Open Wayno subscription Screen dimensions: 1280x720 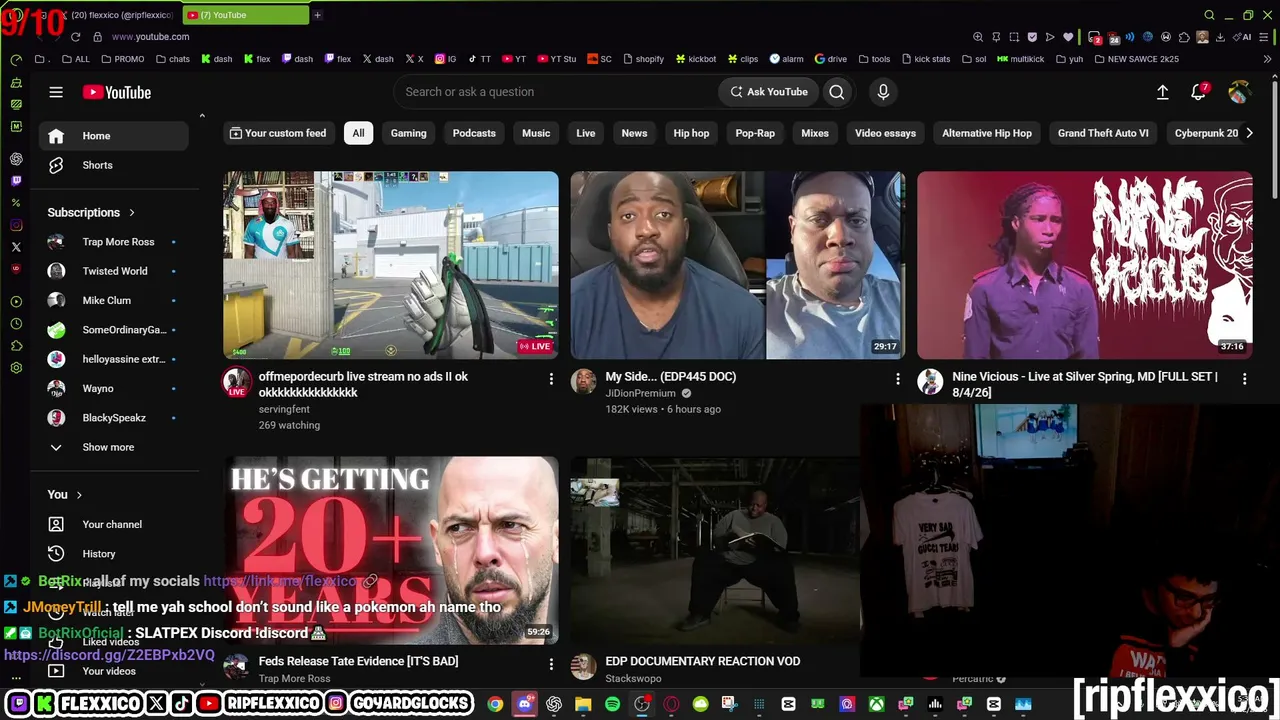[113, 388]
